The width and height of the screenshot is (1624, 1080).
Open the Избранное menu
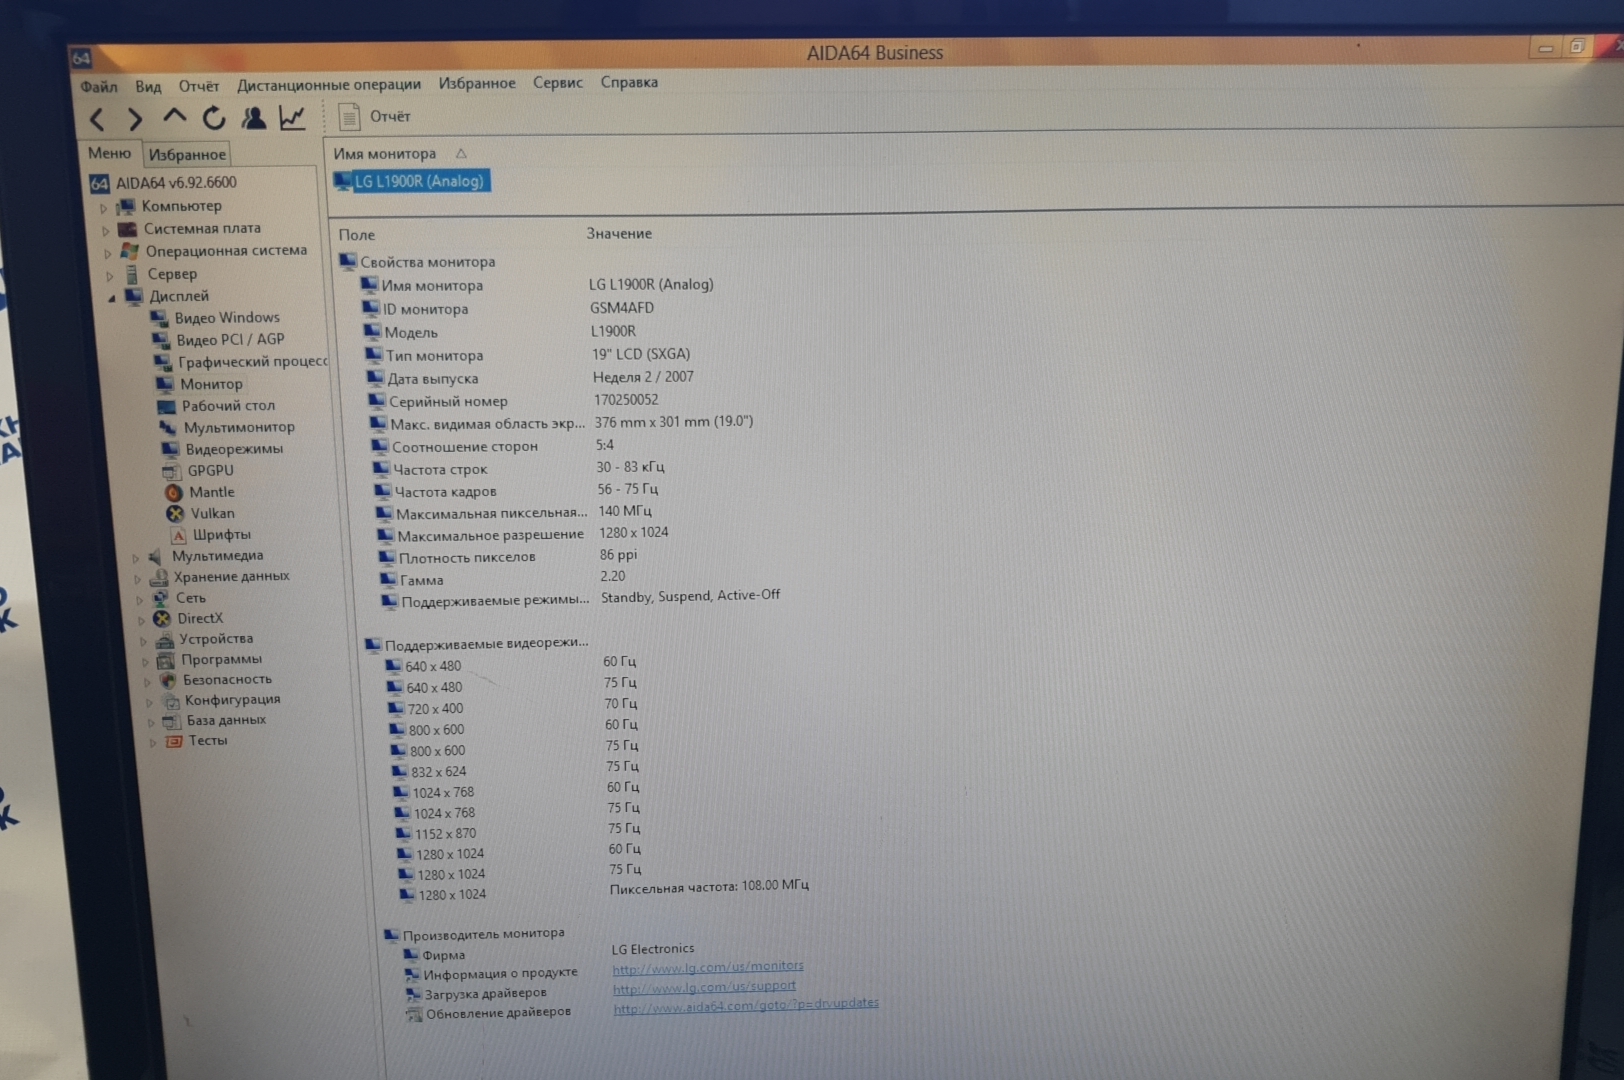[477, 83]
